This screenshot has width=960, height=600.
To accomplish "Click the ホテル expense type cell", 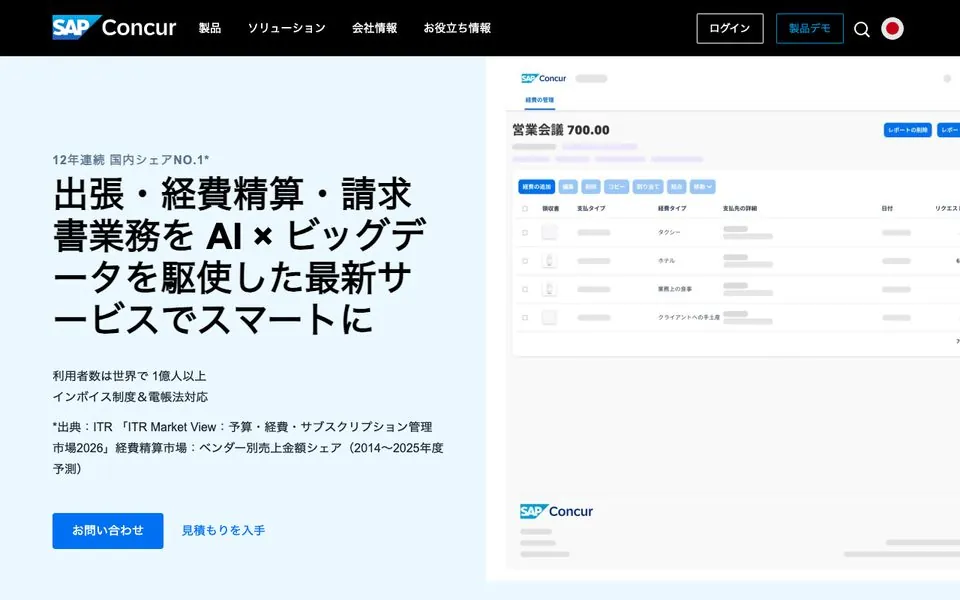I will (666, 261).
